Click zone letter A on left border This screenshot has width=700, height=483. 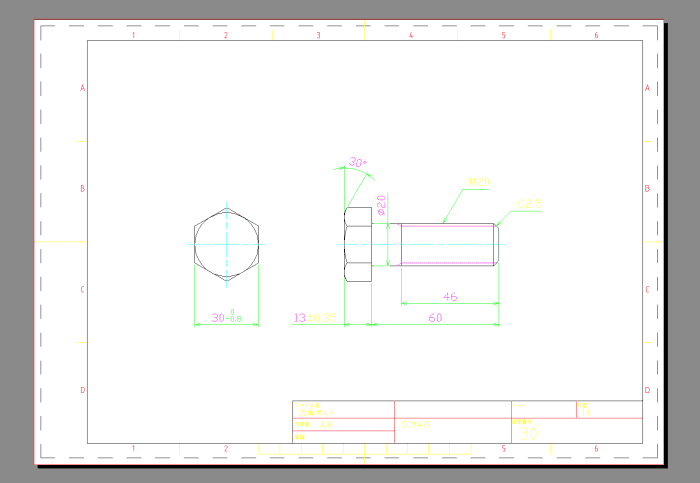pyautogui.click(x=83, y=88)
